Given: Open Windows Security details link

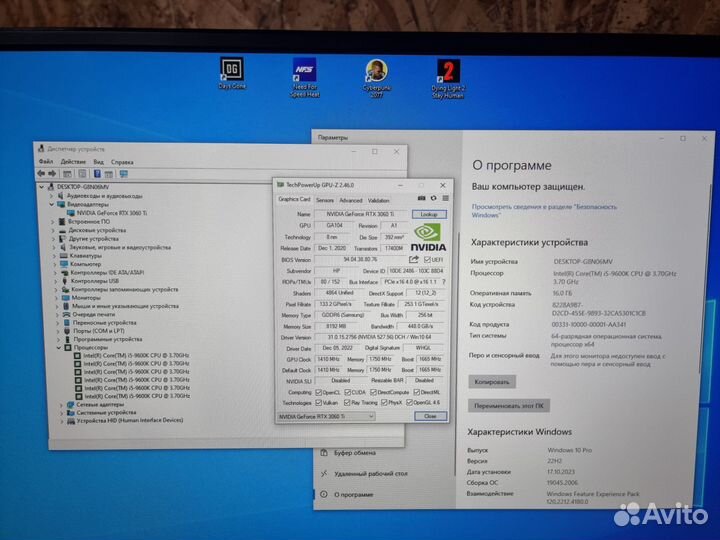Looking at the screenshot, I should tap(544, 211).
